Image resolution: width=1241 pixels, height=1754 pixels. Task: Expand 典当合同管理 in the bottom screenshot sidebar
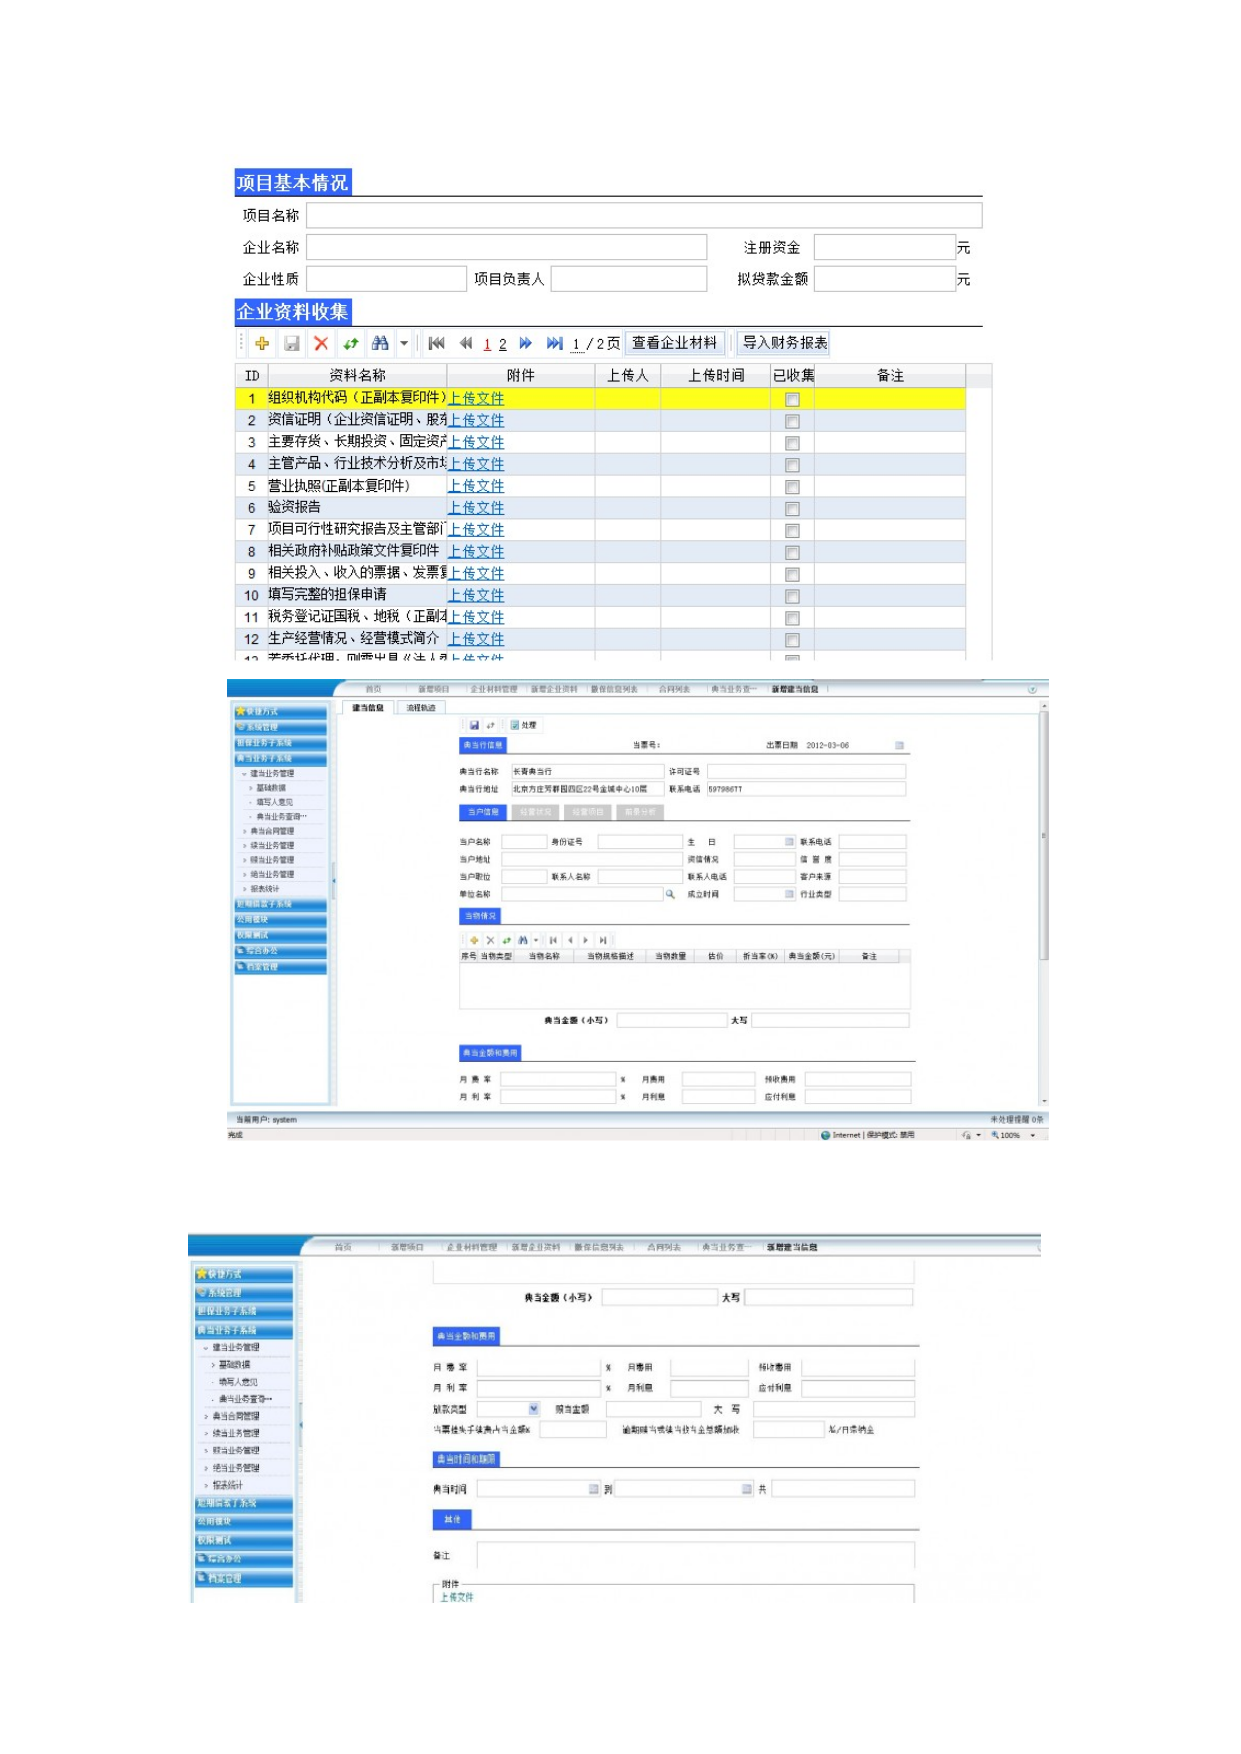pos(206,1416)
